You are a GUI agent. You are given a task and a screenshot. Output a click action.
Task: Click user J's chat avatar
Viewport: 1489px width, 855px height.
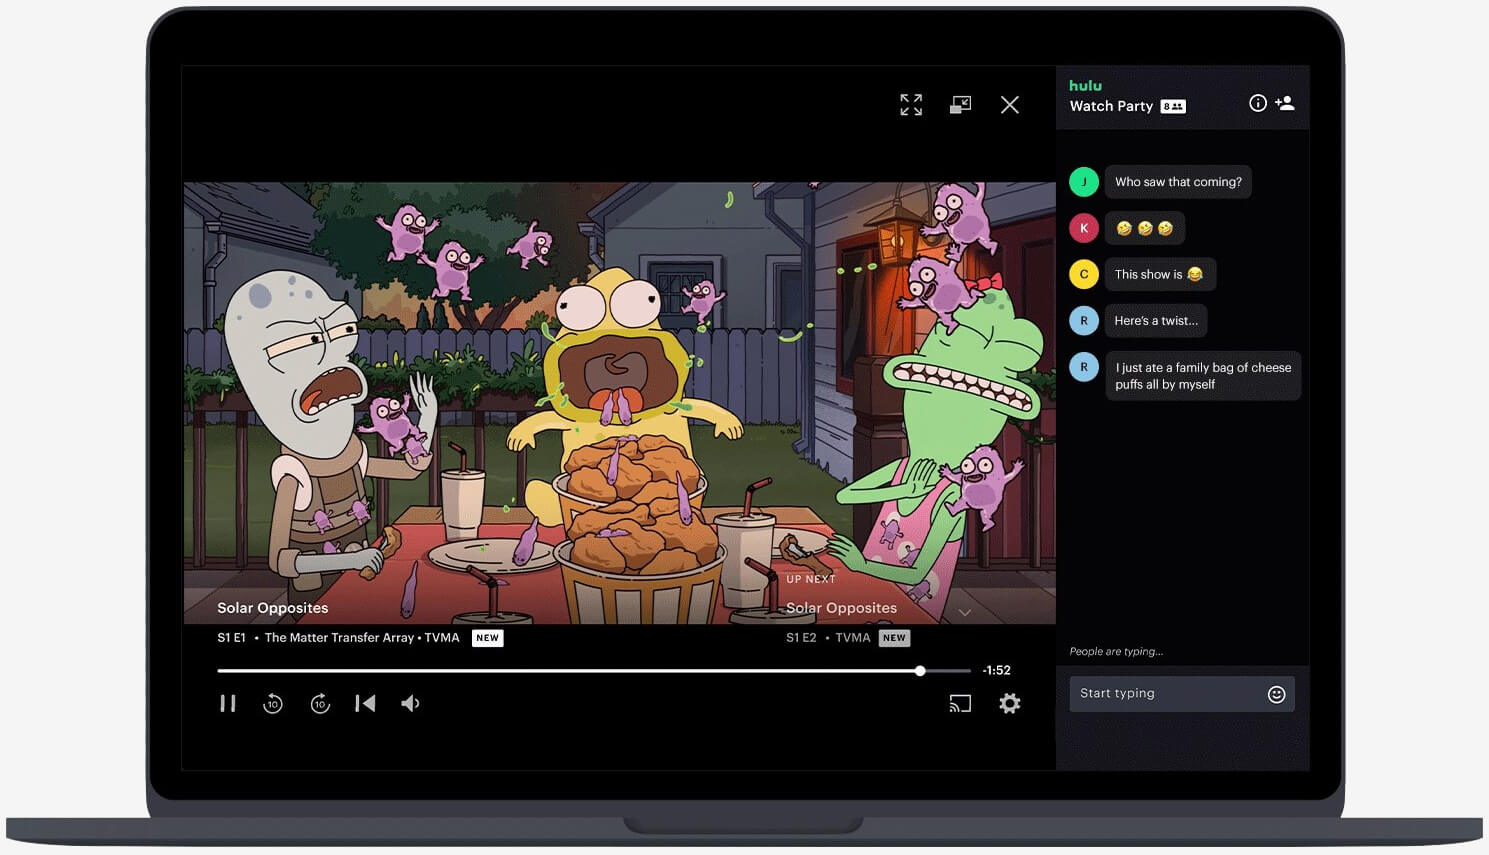pyautogui.click(x=1084, y=182)
